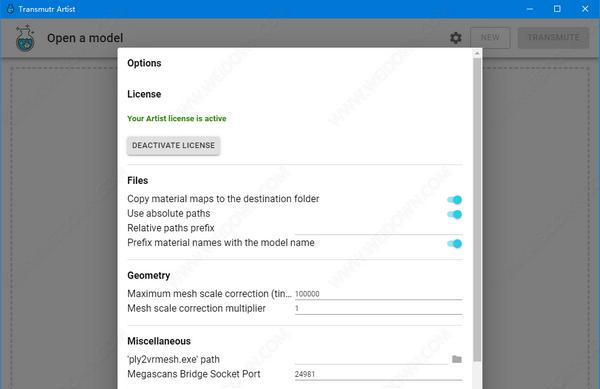The width and height of the screenshot is (600, 389).
Task: Click the 'Open a model' title text
Action: [85, 38]
